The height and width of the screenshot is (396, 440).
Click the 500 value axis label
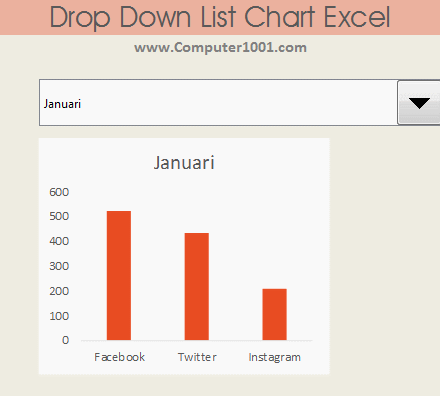[59, 216]
